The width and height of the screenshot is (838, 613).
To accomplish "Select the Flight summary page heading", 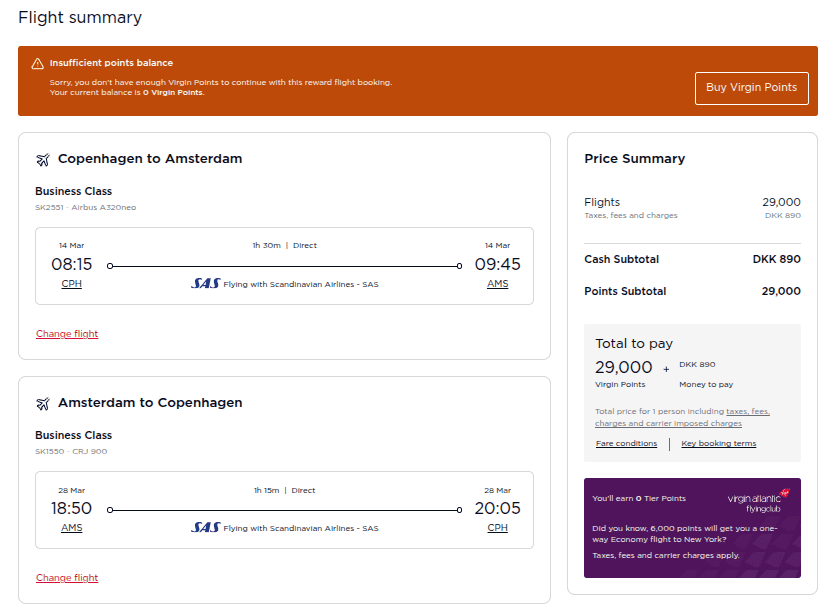I will click(80, 17).
